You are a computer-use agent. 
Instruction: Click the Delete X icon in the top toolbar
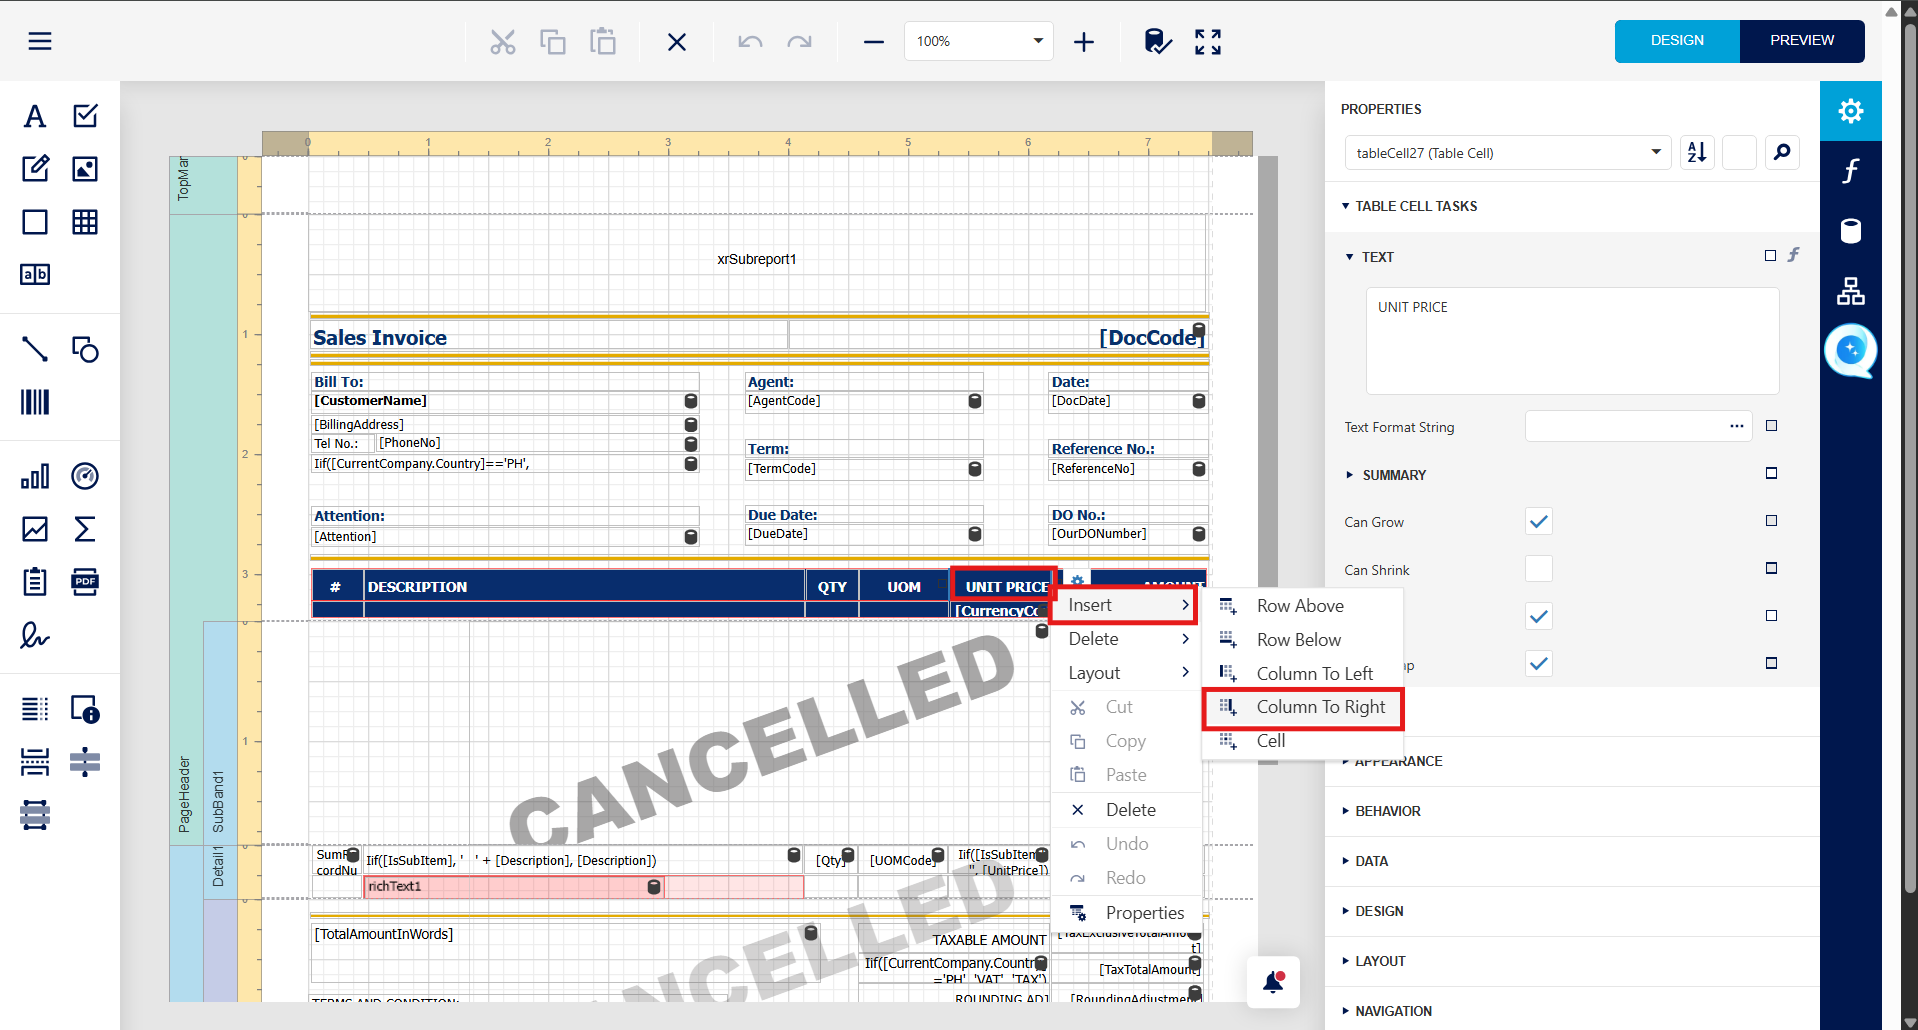click(x=677, y=41)
